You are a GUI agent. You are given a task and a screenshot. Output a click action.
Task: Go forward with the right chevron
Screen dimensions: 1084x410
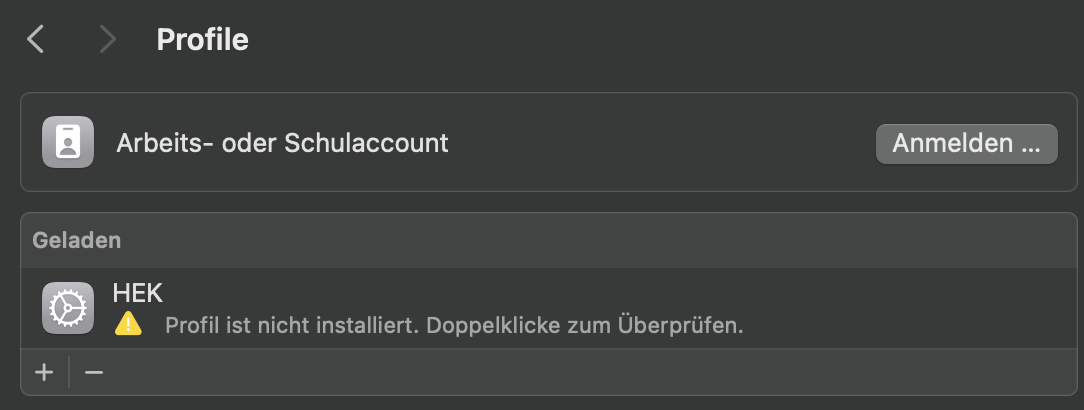pyautogui.click(x=107, y=39)
